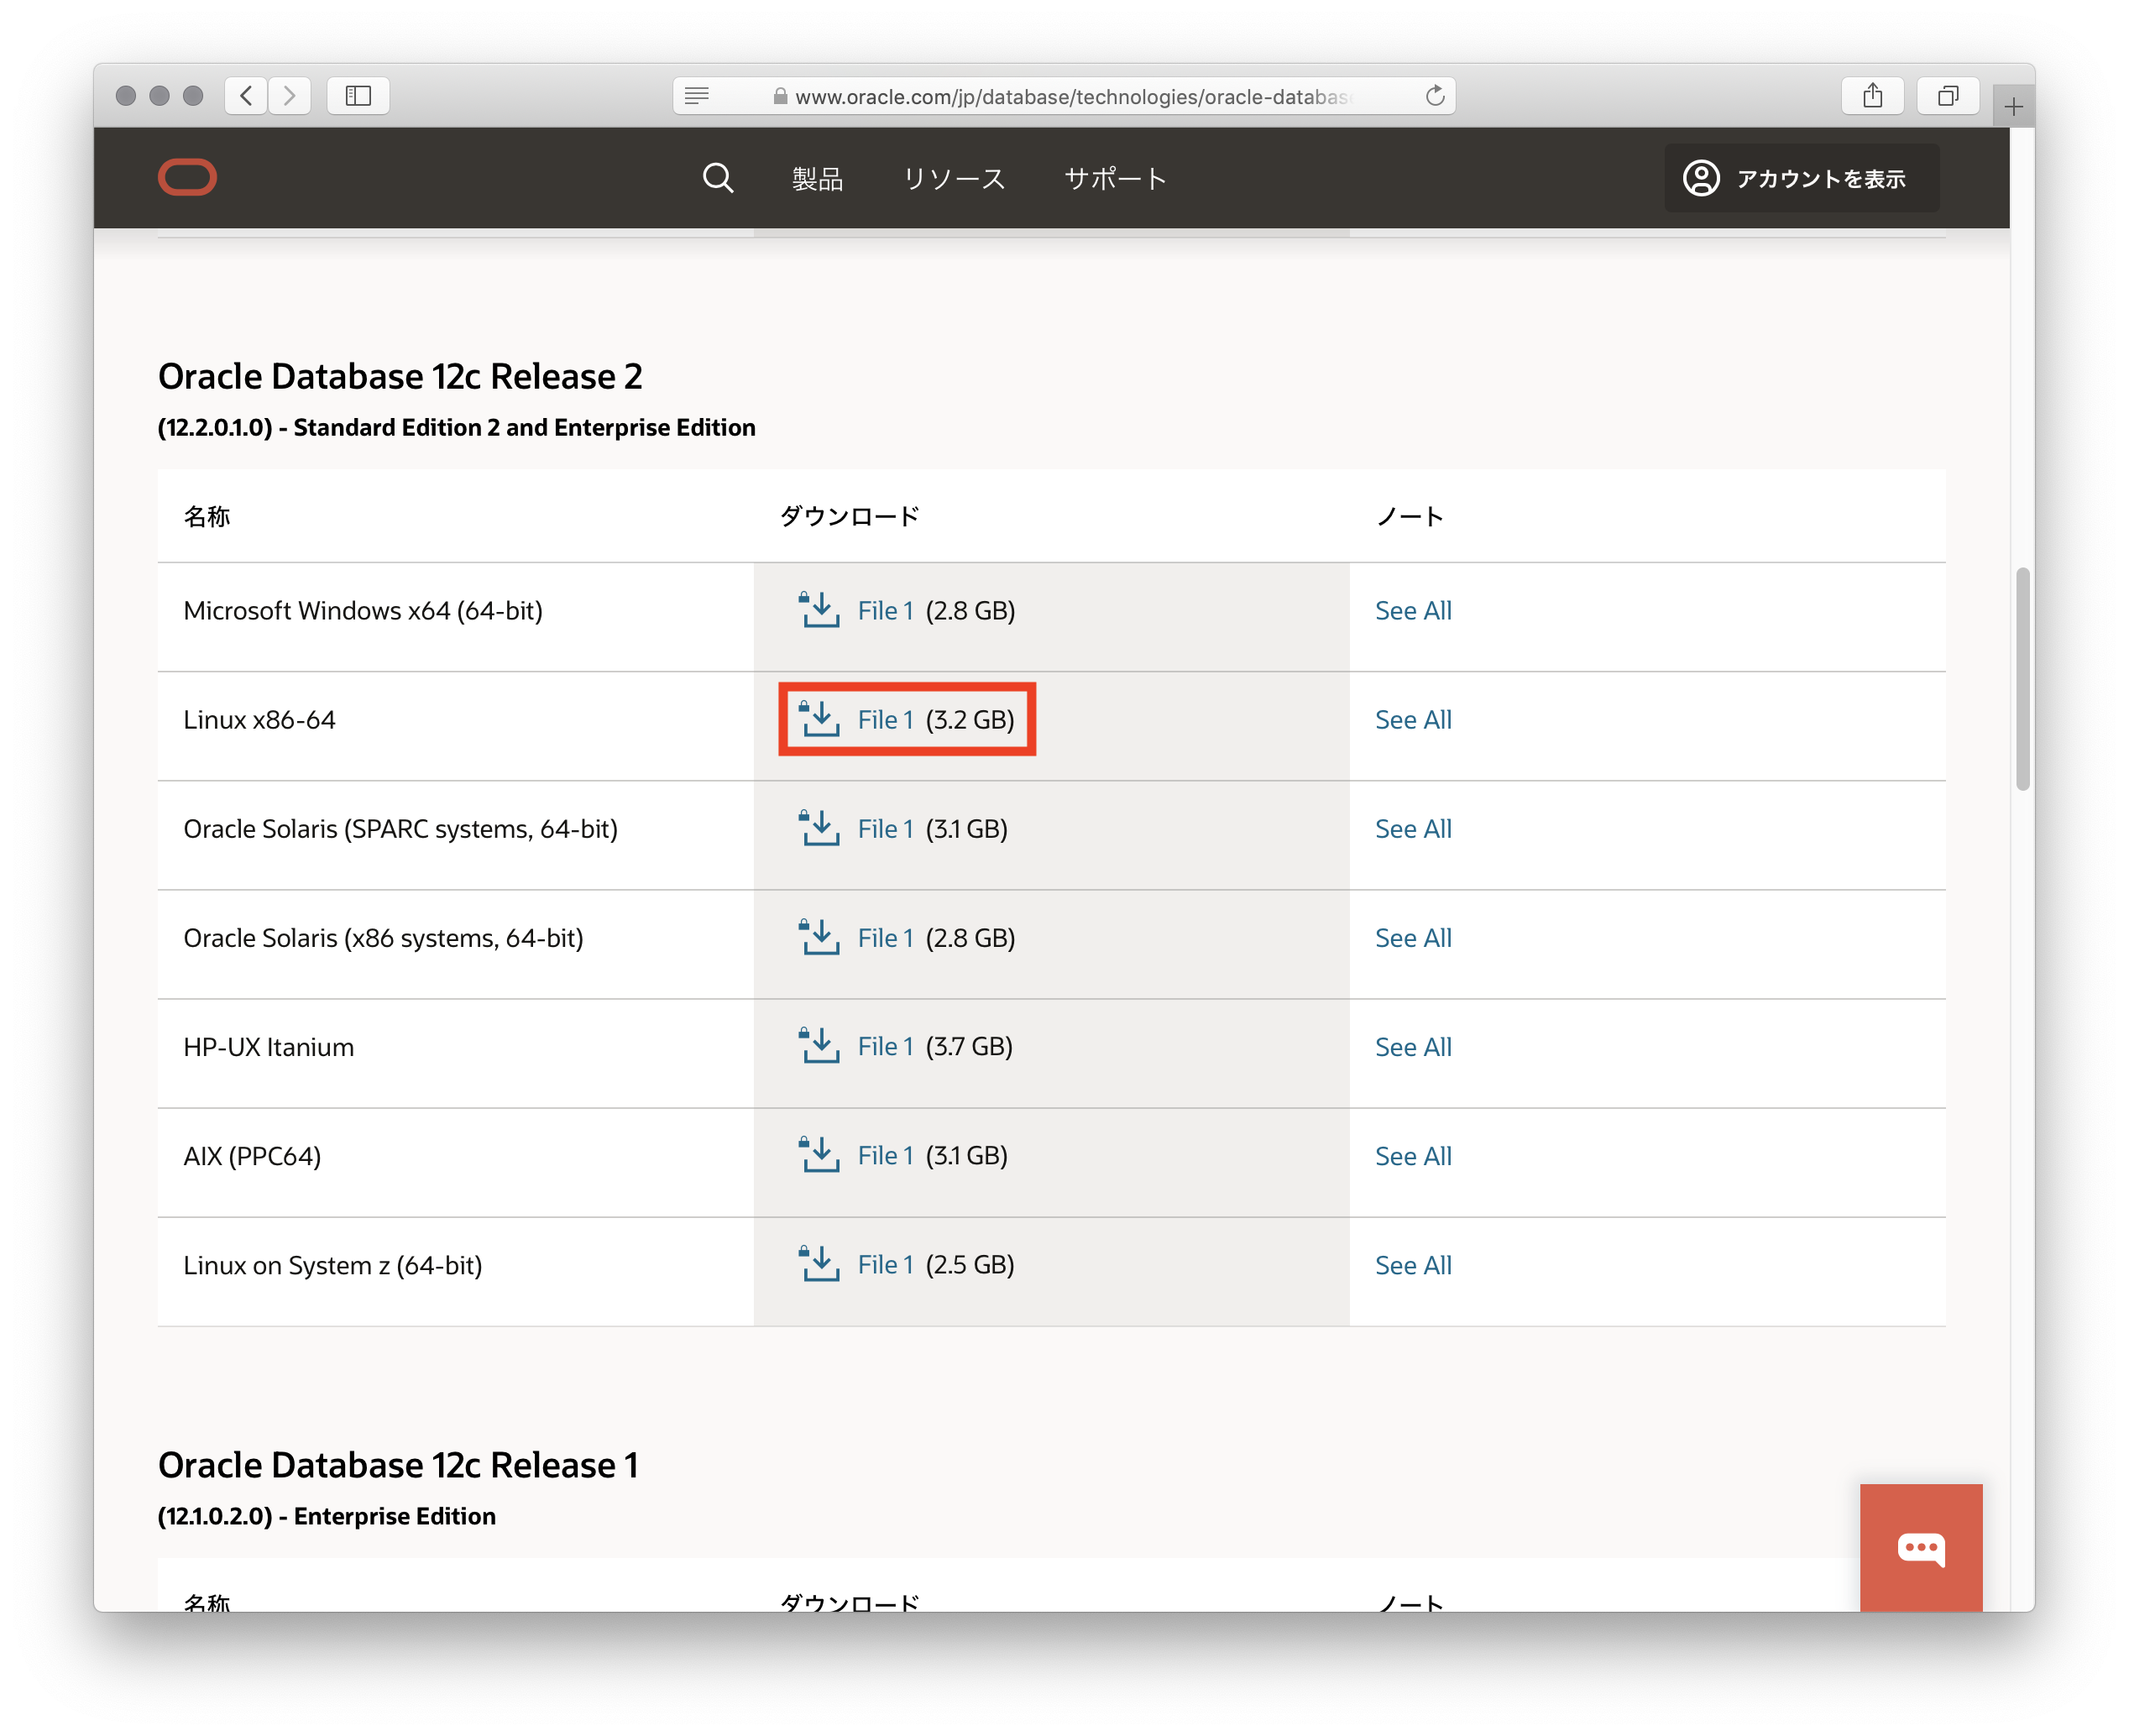Click the account avatar icon

[1701, 178]
